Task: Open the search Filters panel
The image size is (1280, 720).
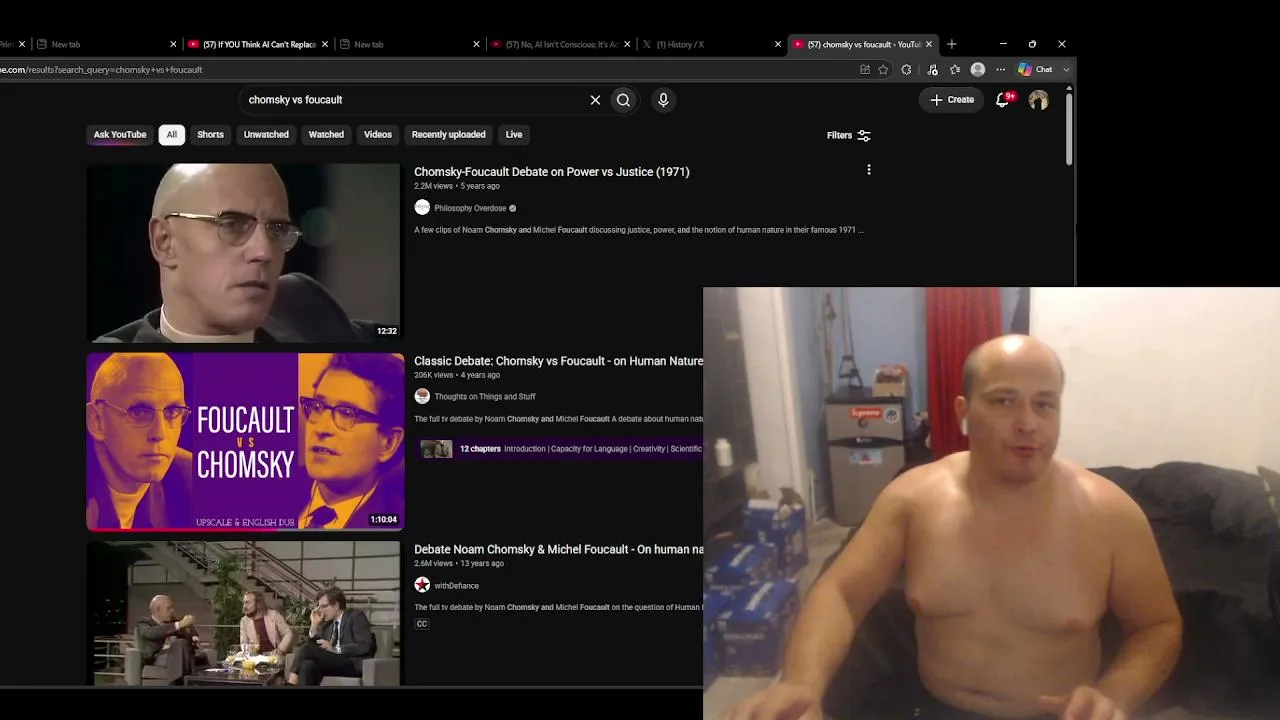Action: click(849, 135)
